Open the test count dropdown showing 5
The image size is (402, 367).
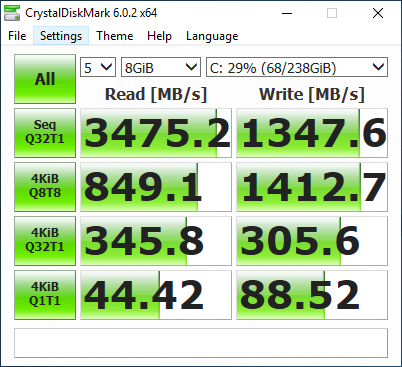pyautogui.click(x=98, y=67)
